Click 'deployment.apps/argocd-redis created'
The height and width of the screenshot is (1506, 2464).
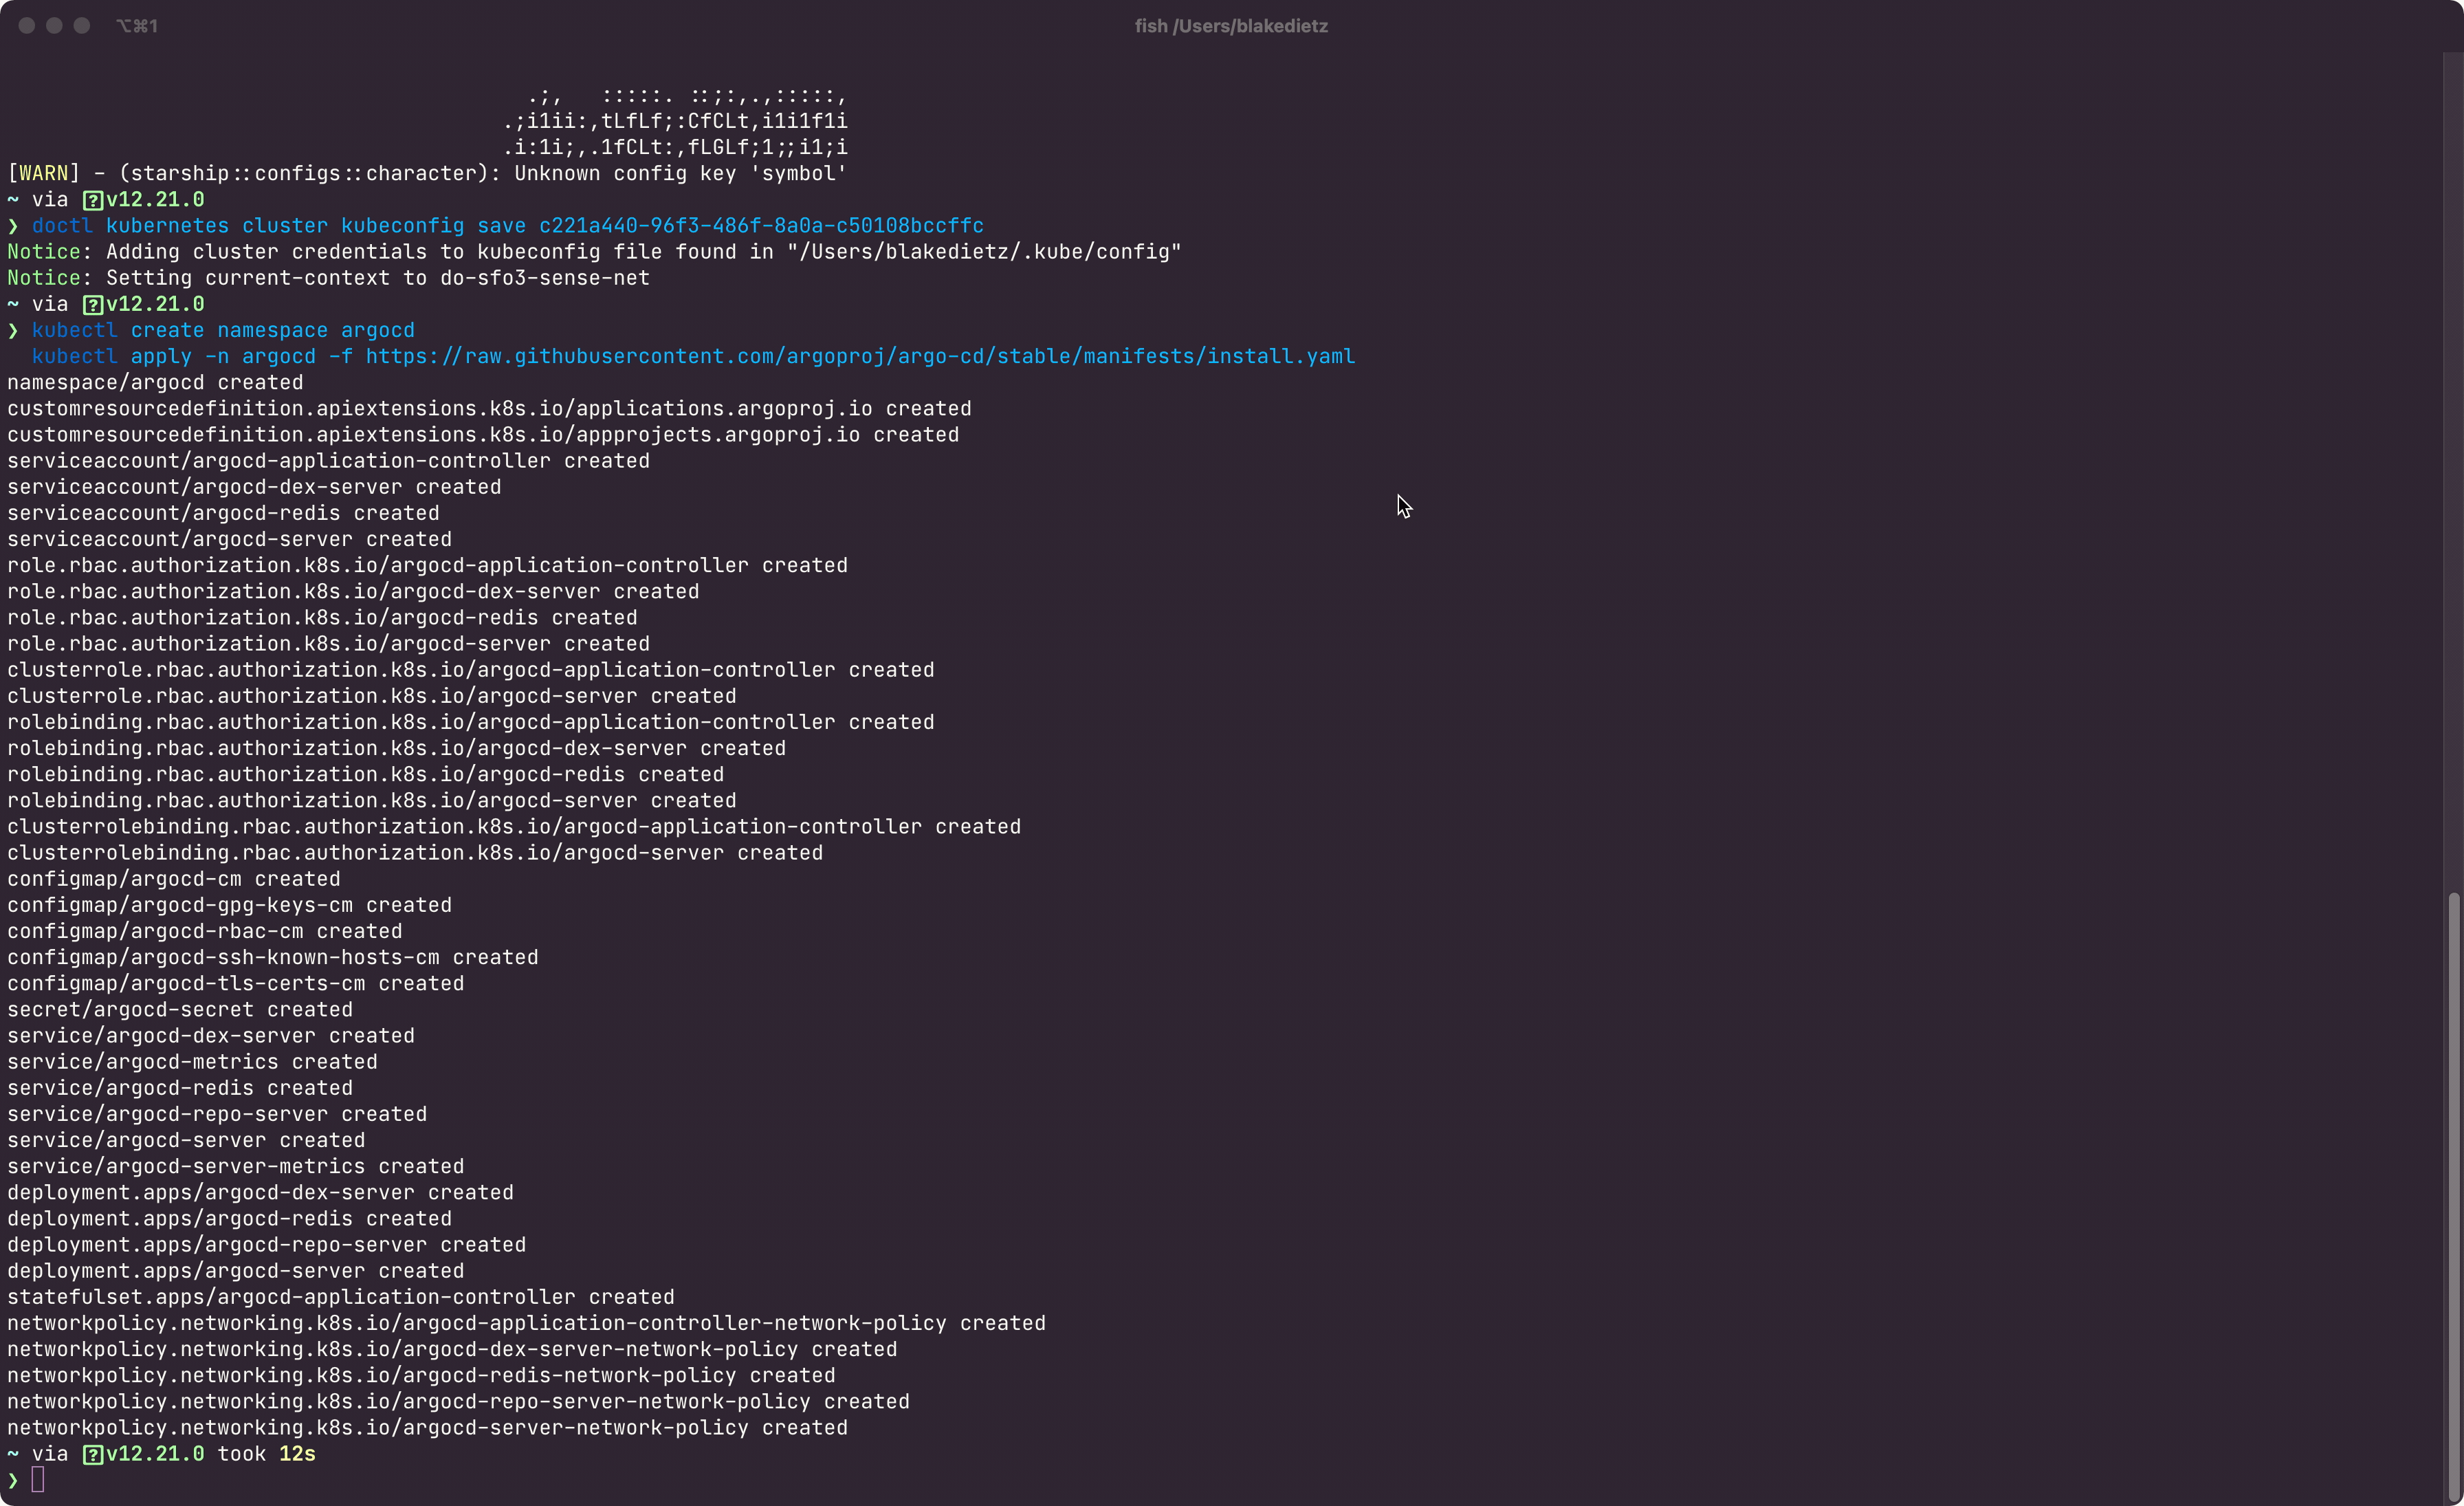(229, 1219)
